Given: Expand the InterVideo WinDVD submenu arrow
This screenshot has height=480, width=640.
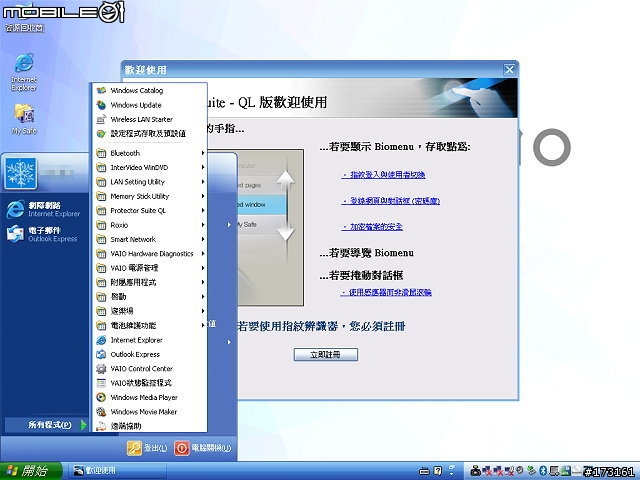Looking at the screenshot, I should pos(202,167).
